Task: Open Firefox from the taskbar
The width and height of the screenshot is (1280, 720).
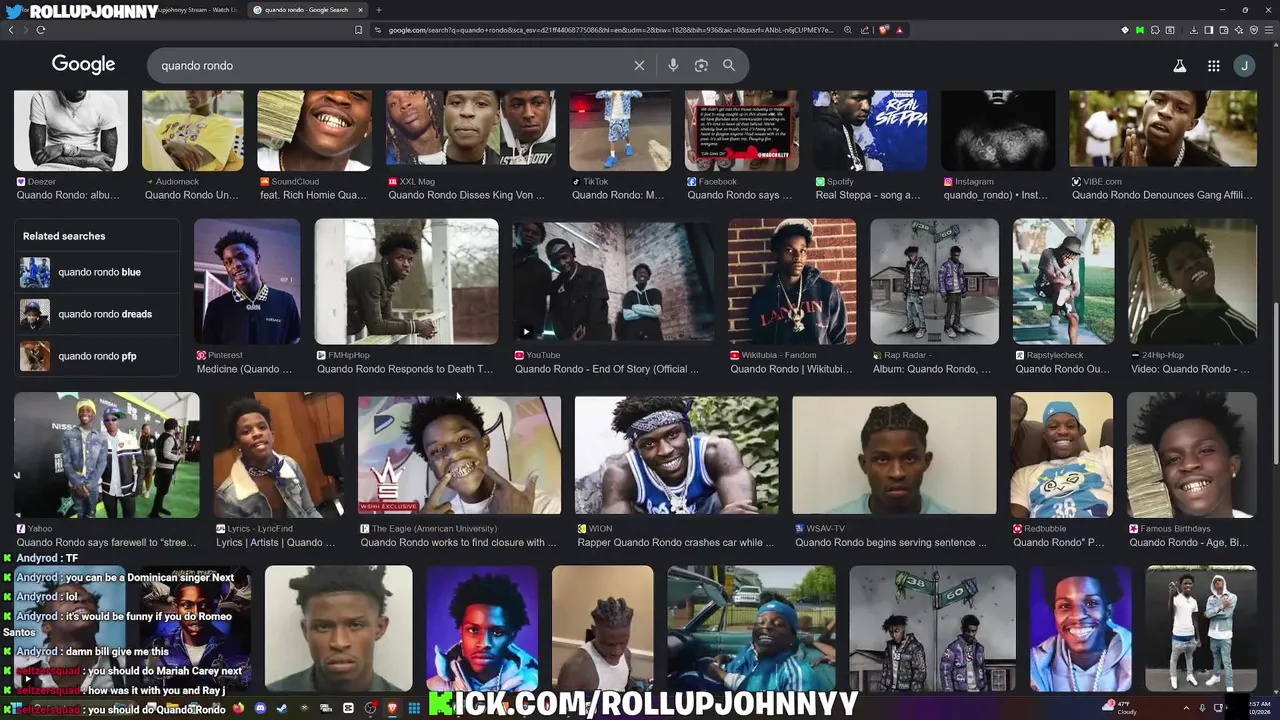Action: coord(238,708)
